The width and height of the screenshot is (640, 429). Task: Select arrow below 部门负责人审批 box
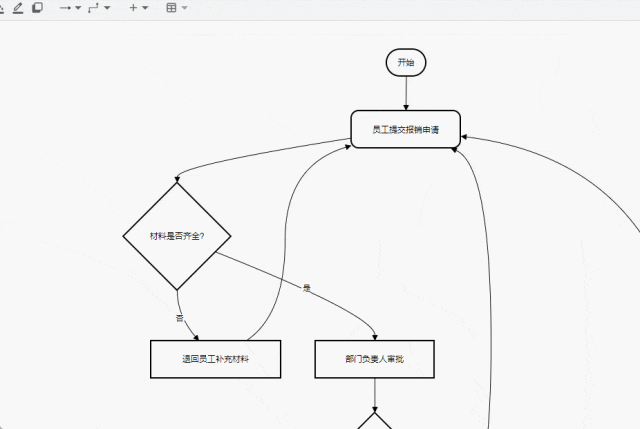[x=375, y=395]
